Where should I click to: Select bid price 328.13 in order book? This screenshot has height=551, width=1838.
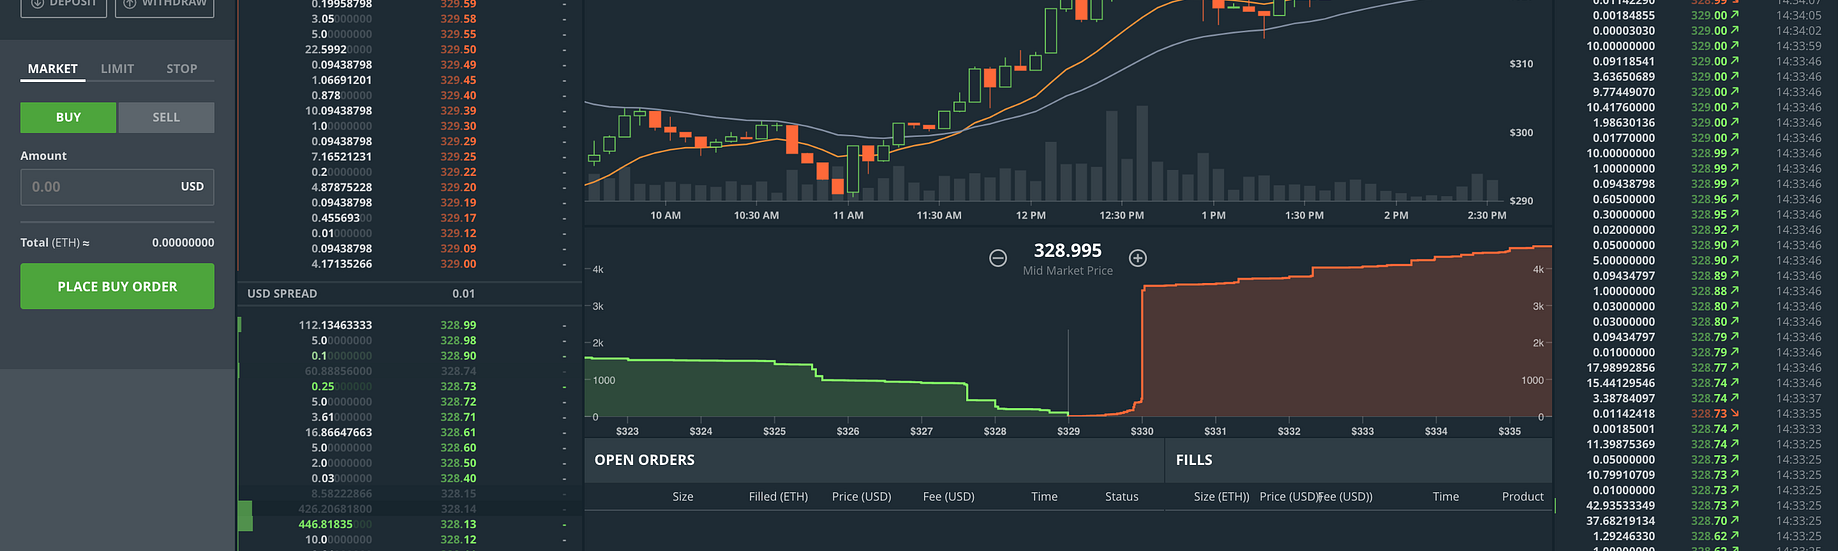tap(458, 524)
